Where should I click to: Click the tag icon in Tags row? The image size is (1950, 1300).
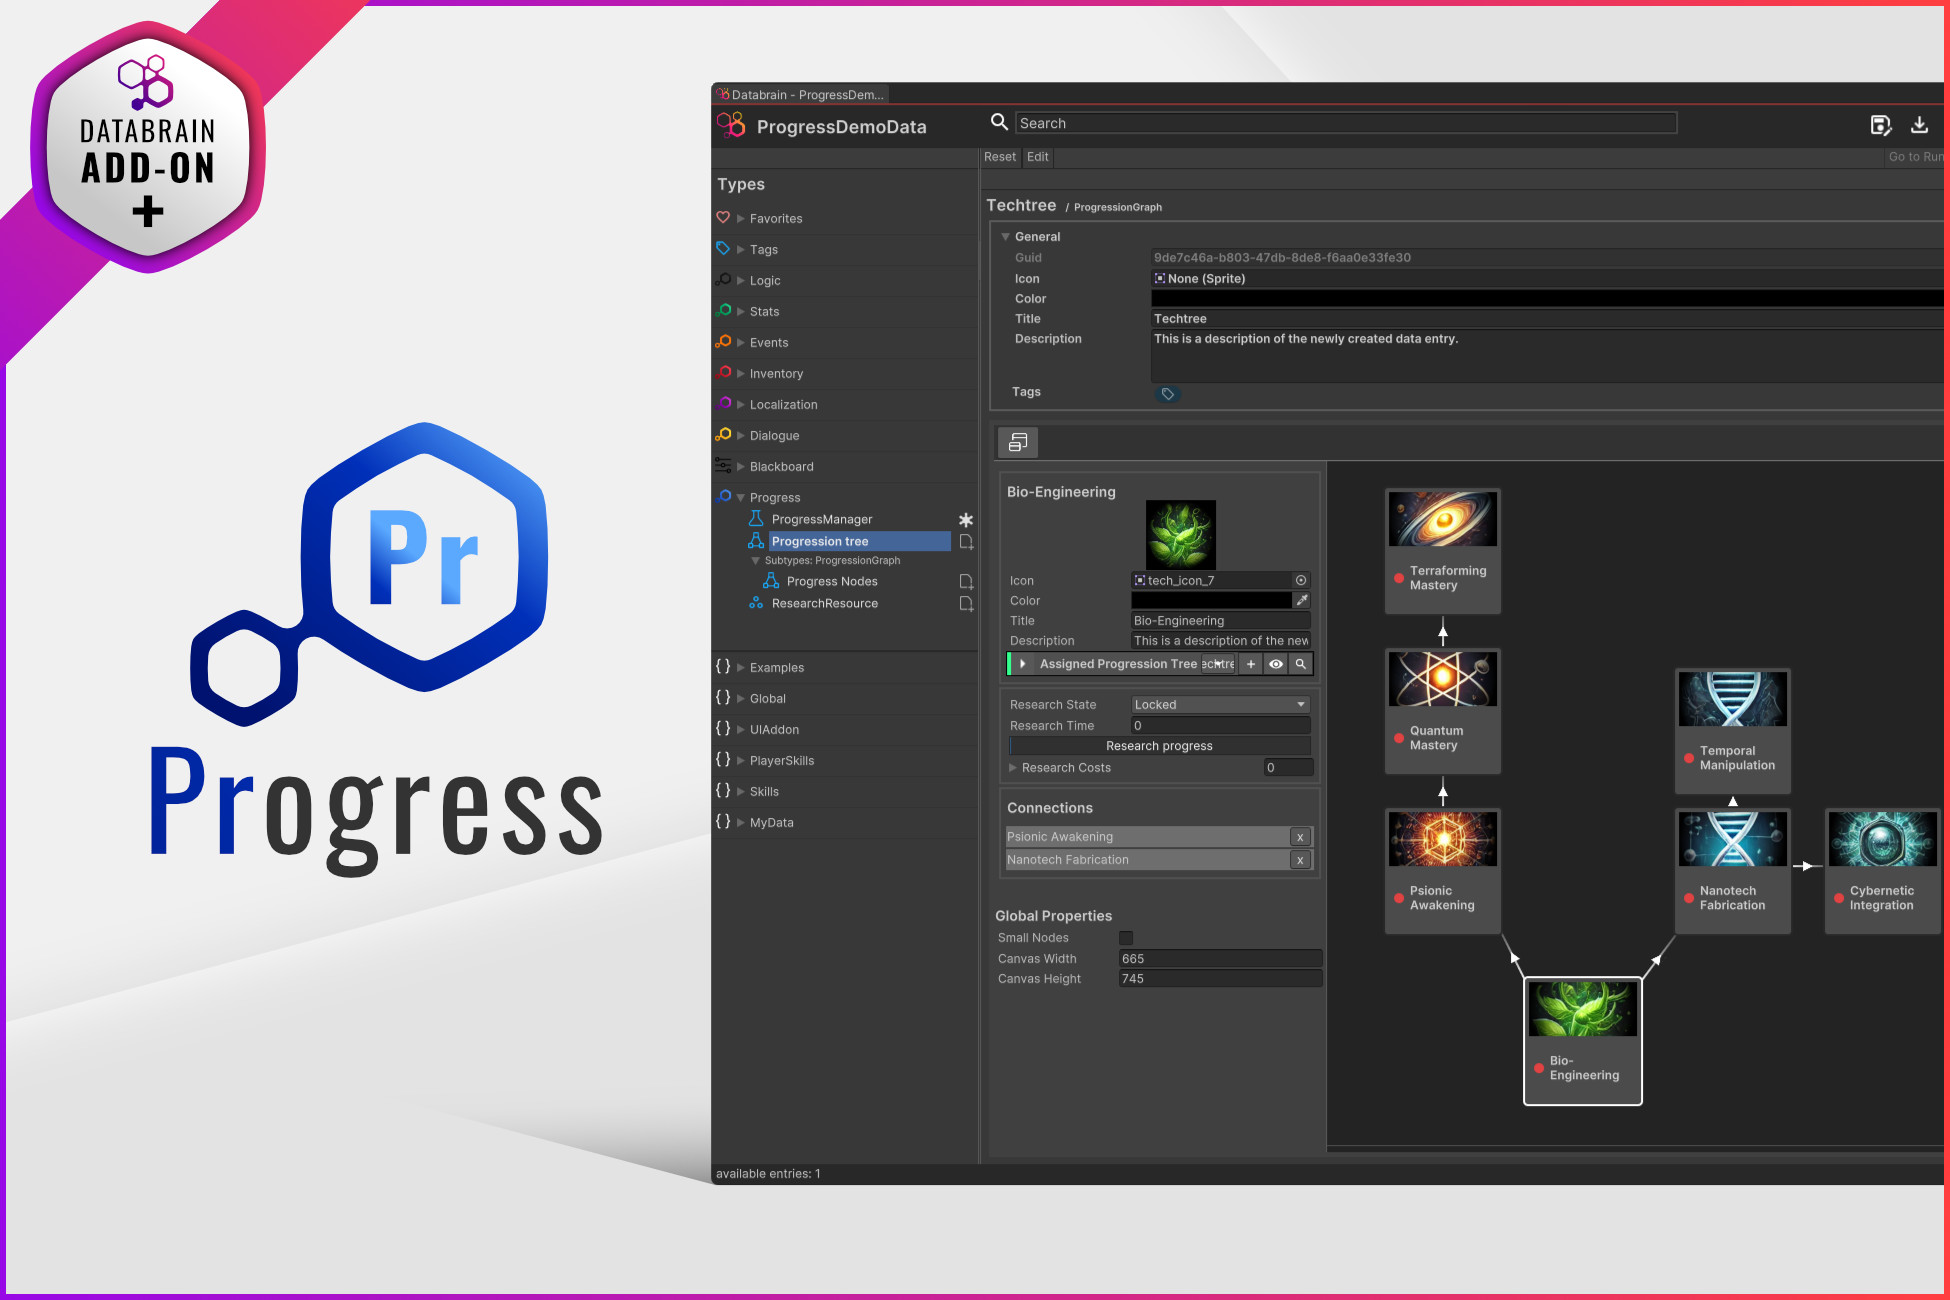[x=1167, y=394]
